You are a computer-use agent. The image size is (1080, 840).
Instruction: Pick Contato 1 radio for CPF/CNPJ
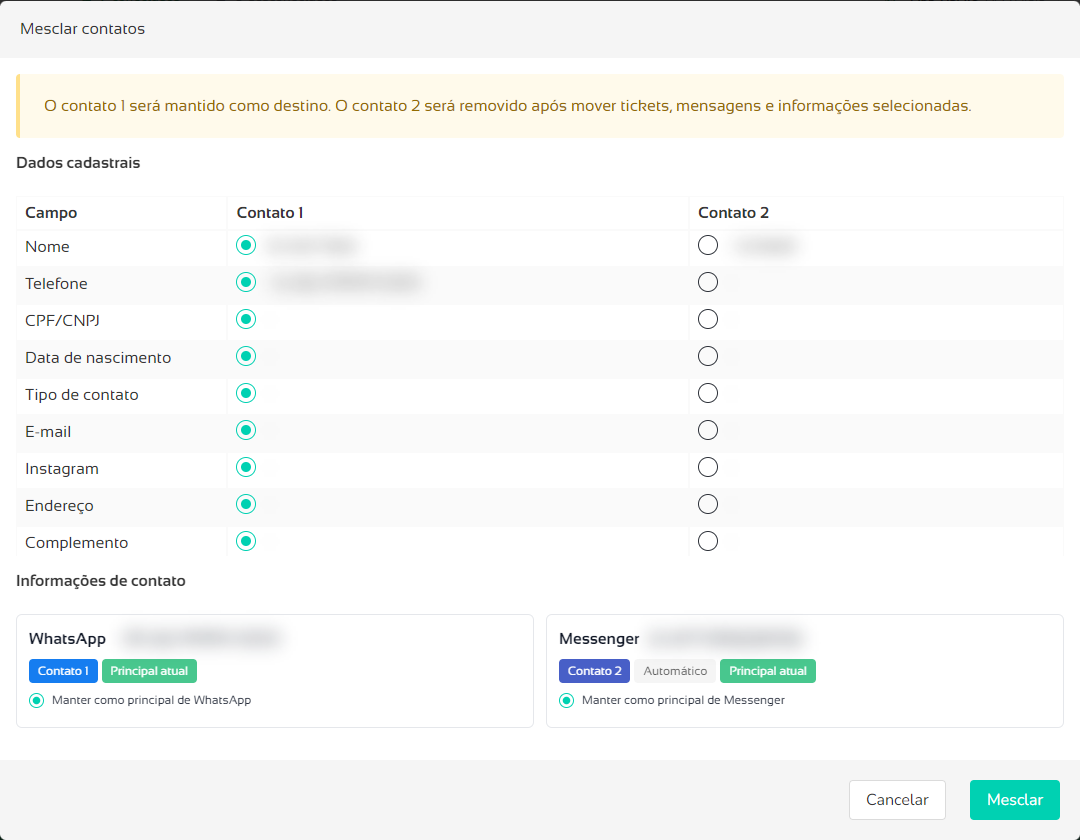tap(246, 319)
